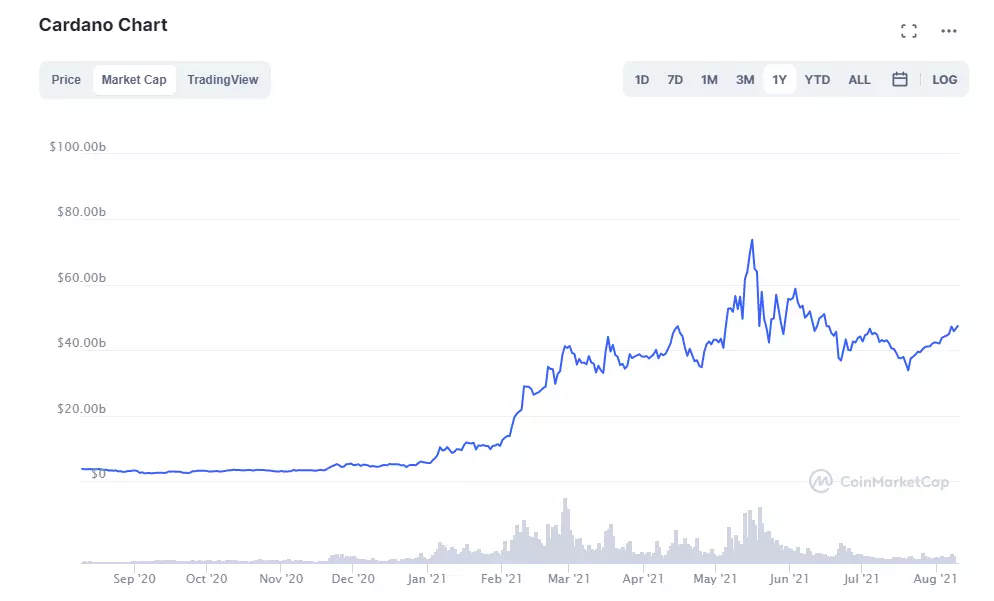
Task: Switch chart to 3M view
Action: click(744, 79)
